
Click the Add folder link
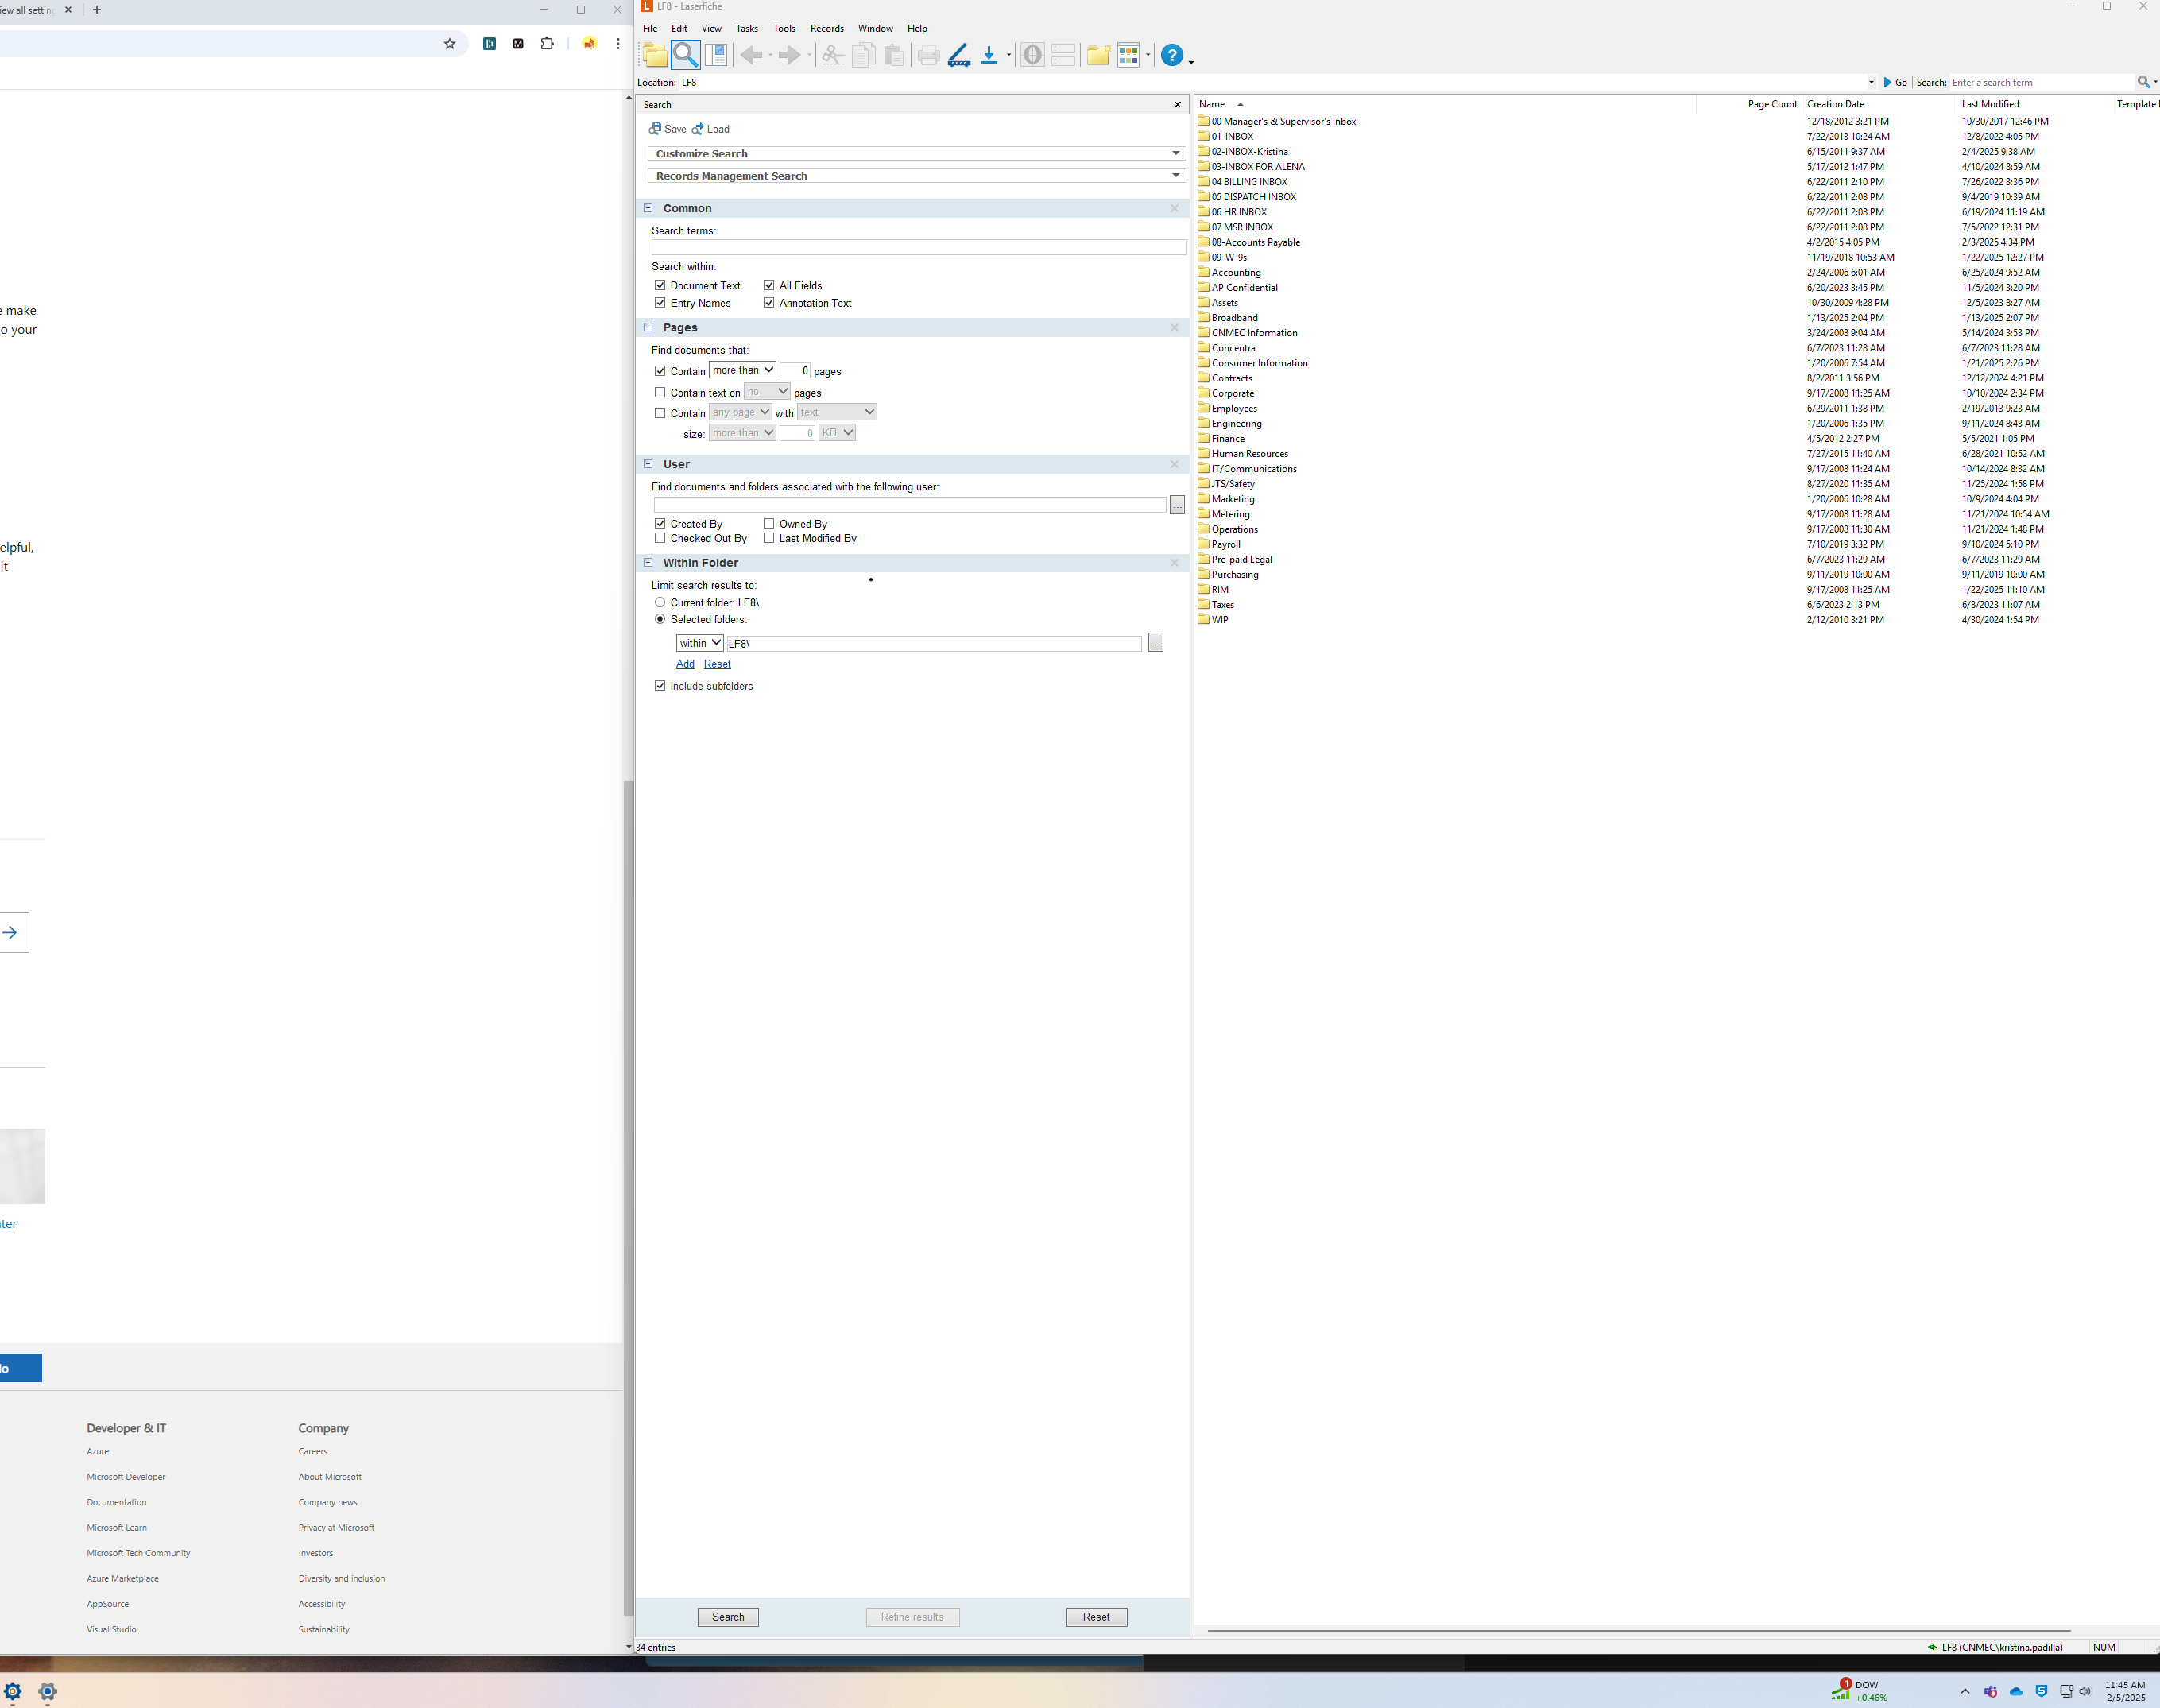pyautogui.click(x=685, y=664)
